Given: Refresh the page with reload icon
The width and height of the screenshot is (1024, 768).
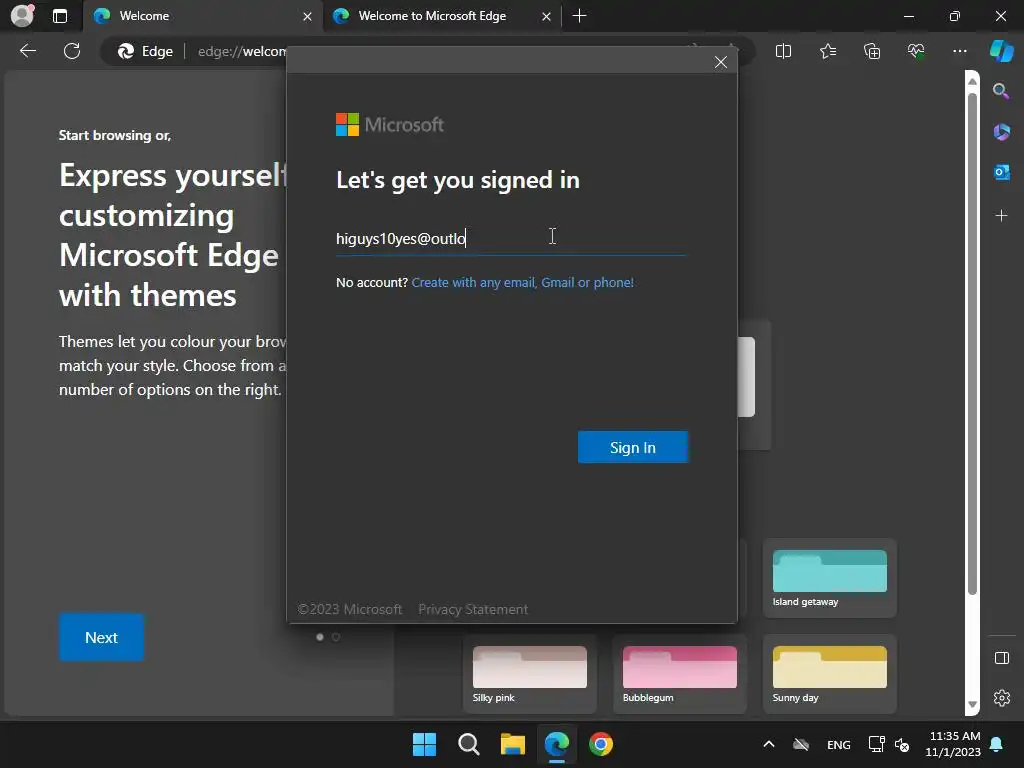Looking at the screenshot, I should pos(72,51).
